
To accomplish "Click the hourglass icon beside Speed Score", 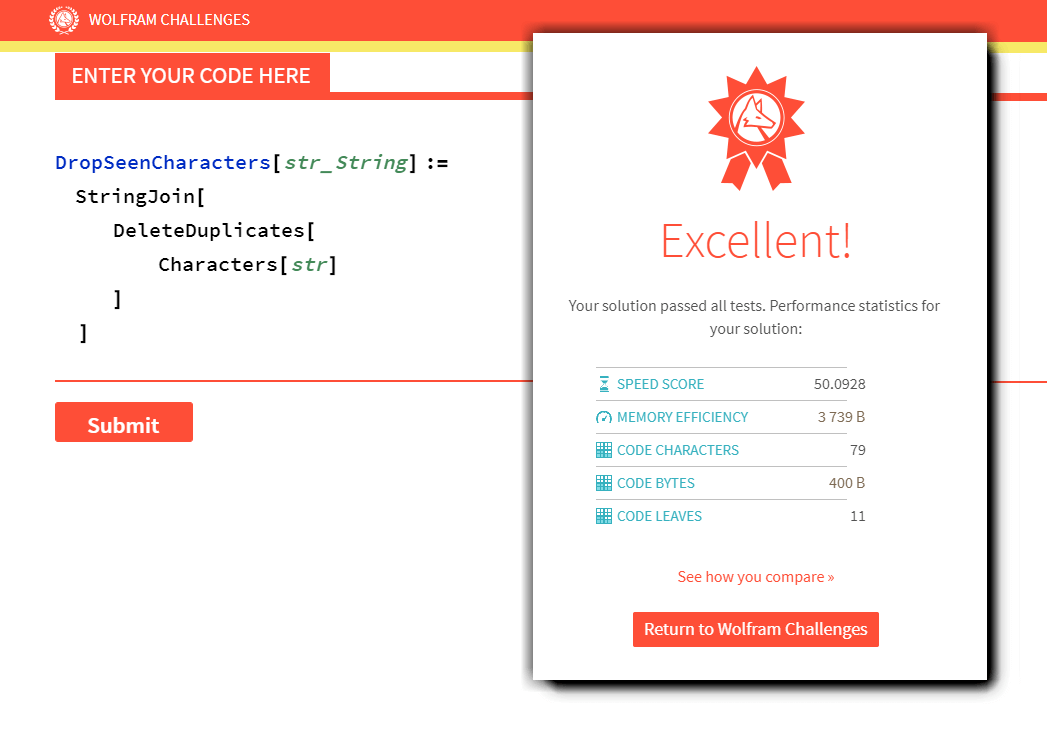I will [604, 384].
